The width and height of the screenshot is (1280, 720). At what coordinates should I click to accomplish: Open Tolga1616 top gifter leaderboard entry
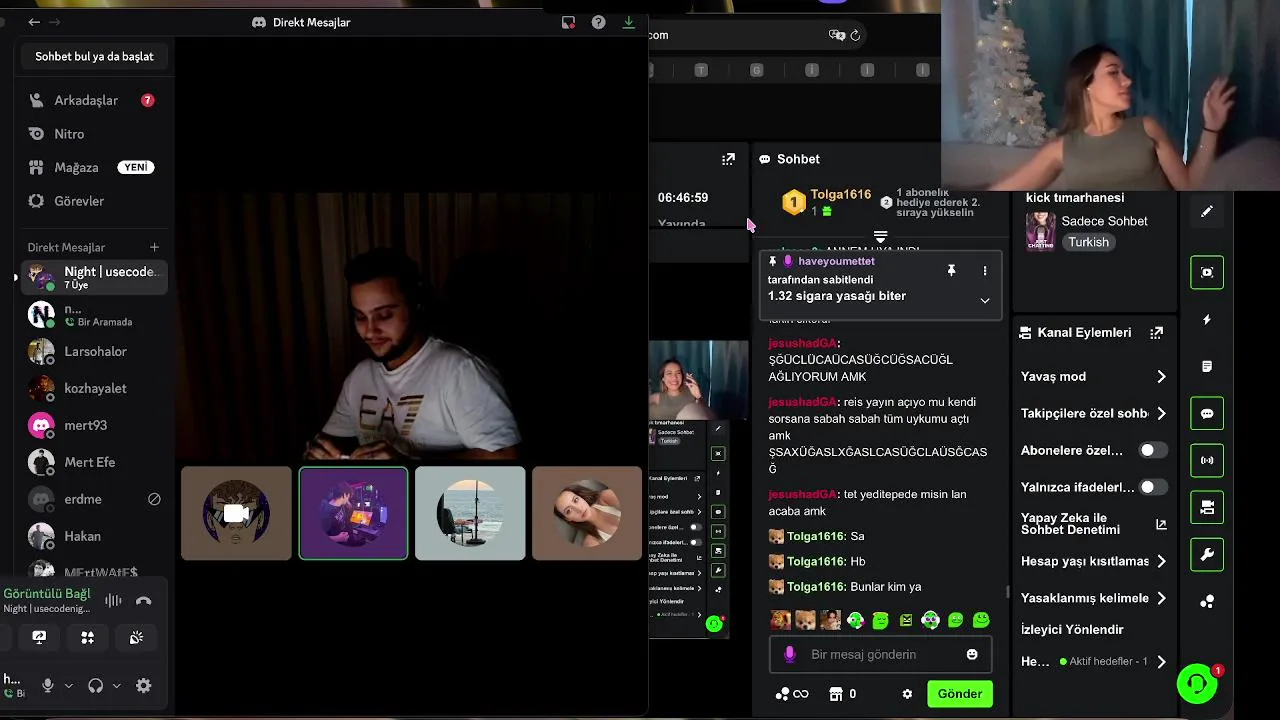827,202
